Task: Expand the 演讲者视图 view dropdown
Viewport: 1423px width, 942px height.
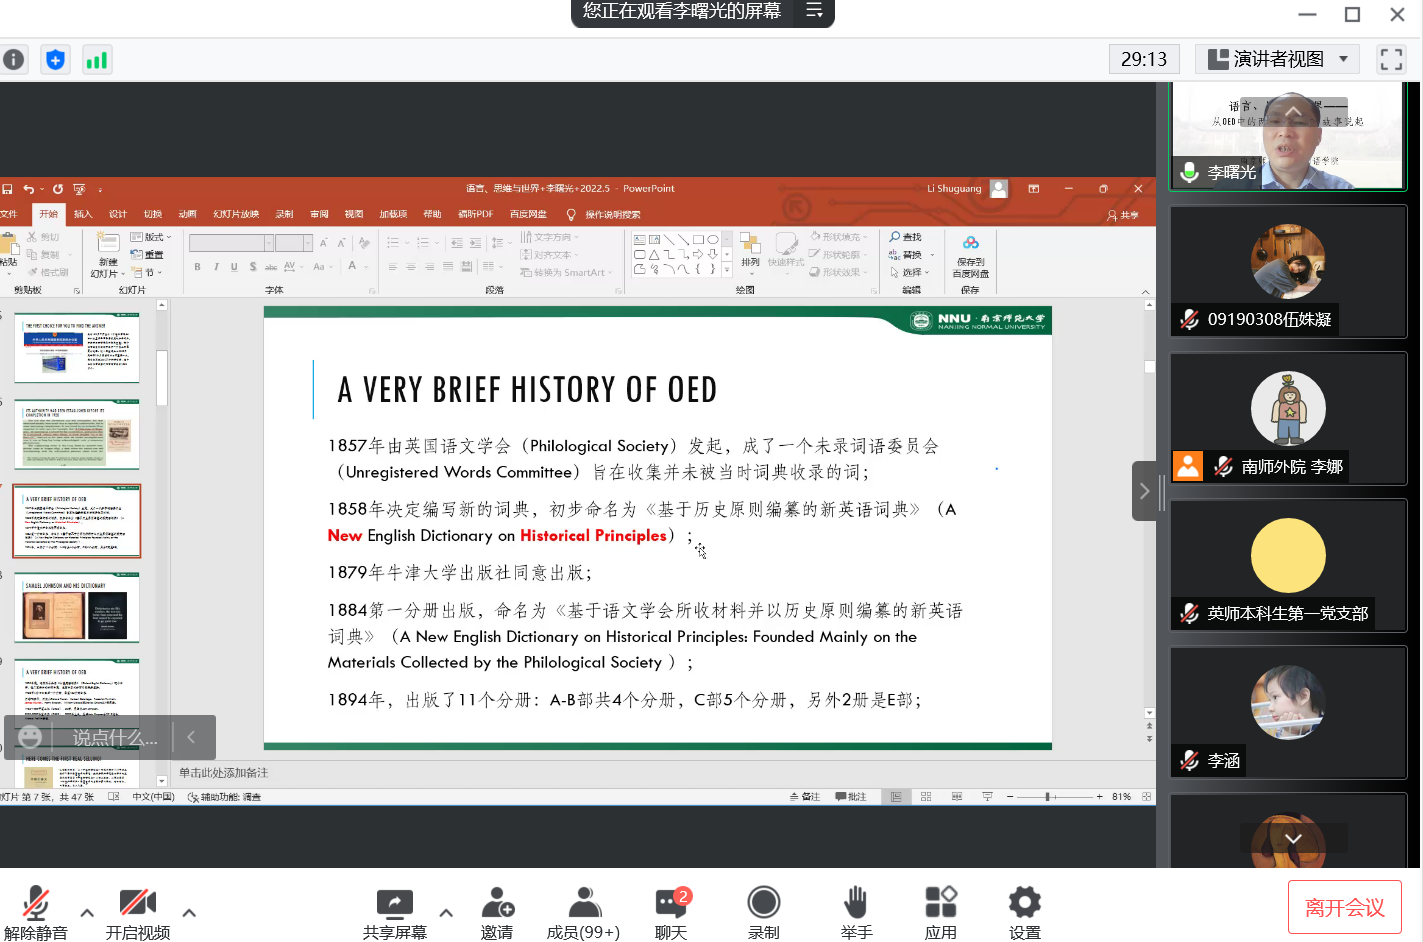Action: (1344, 59)
